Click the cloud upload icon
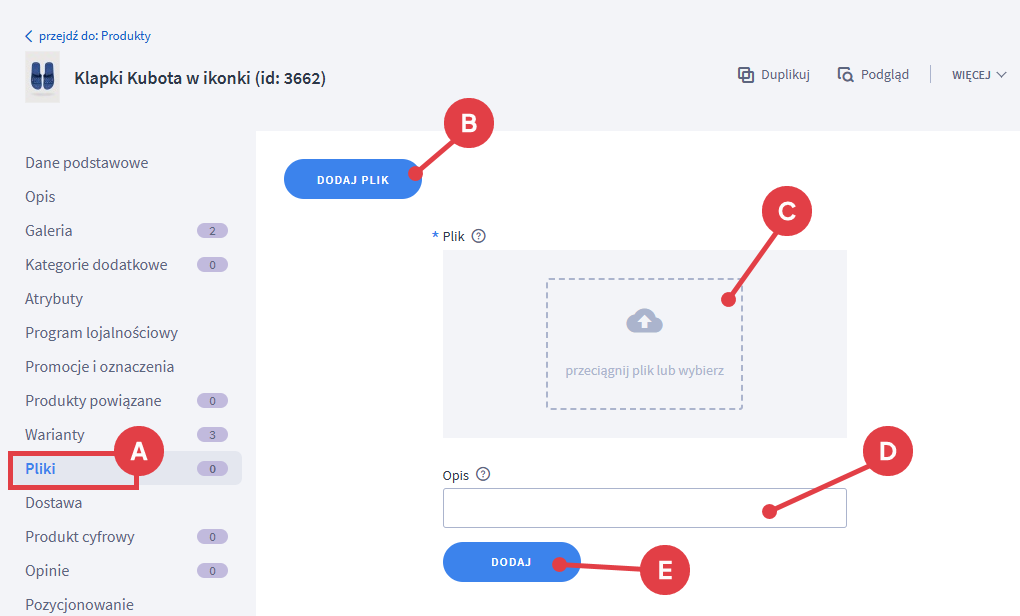1020x616 pixels. click(x=644, y=321)
